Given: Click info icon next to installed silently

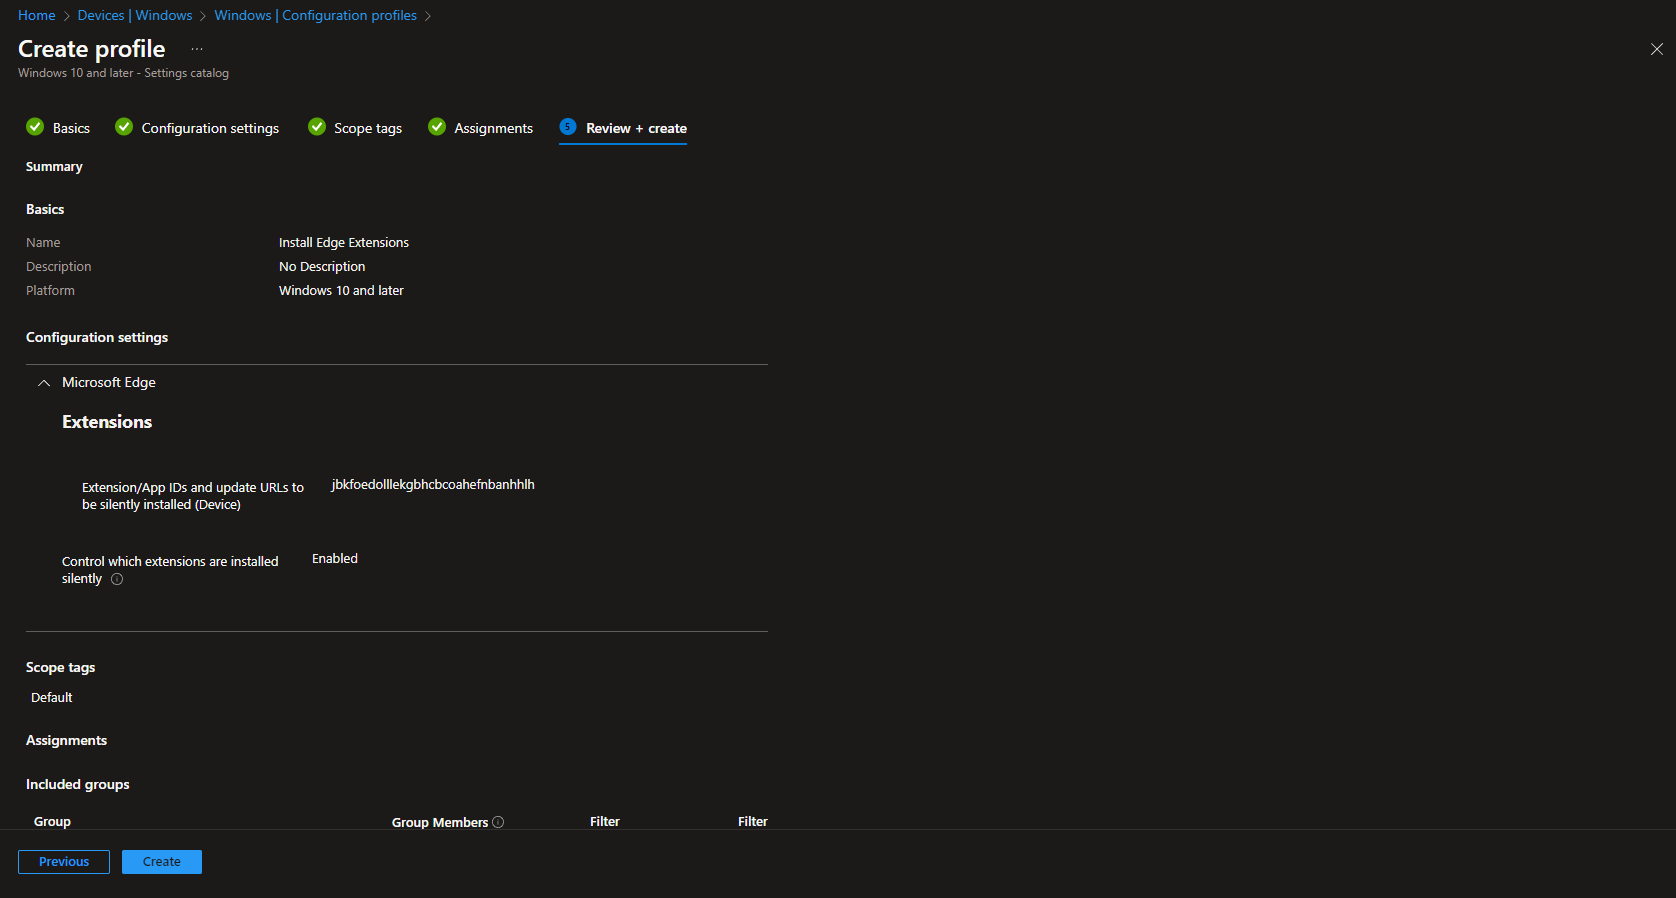Looking at the screenshot, I should click(117, 579).
